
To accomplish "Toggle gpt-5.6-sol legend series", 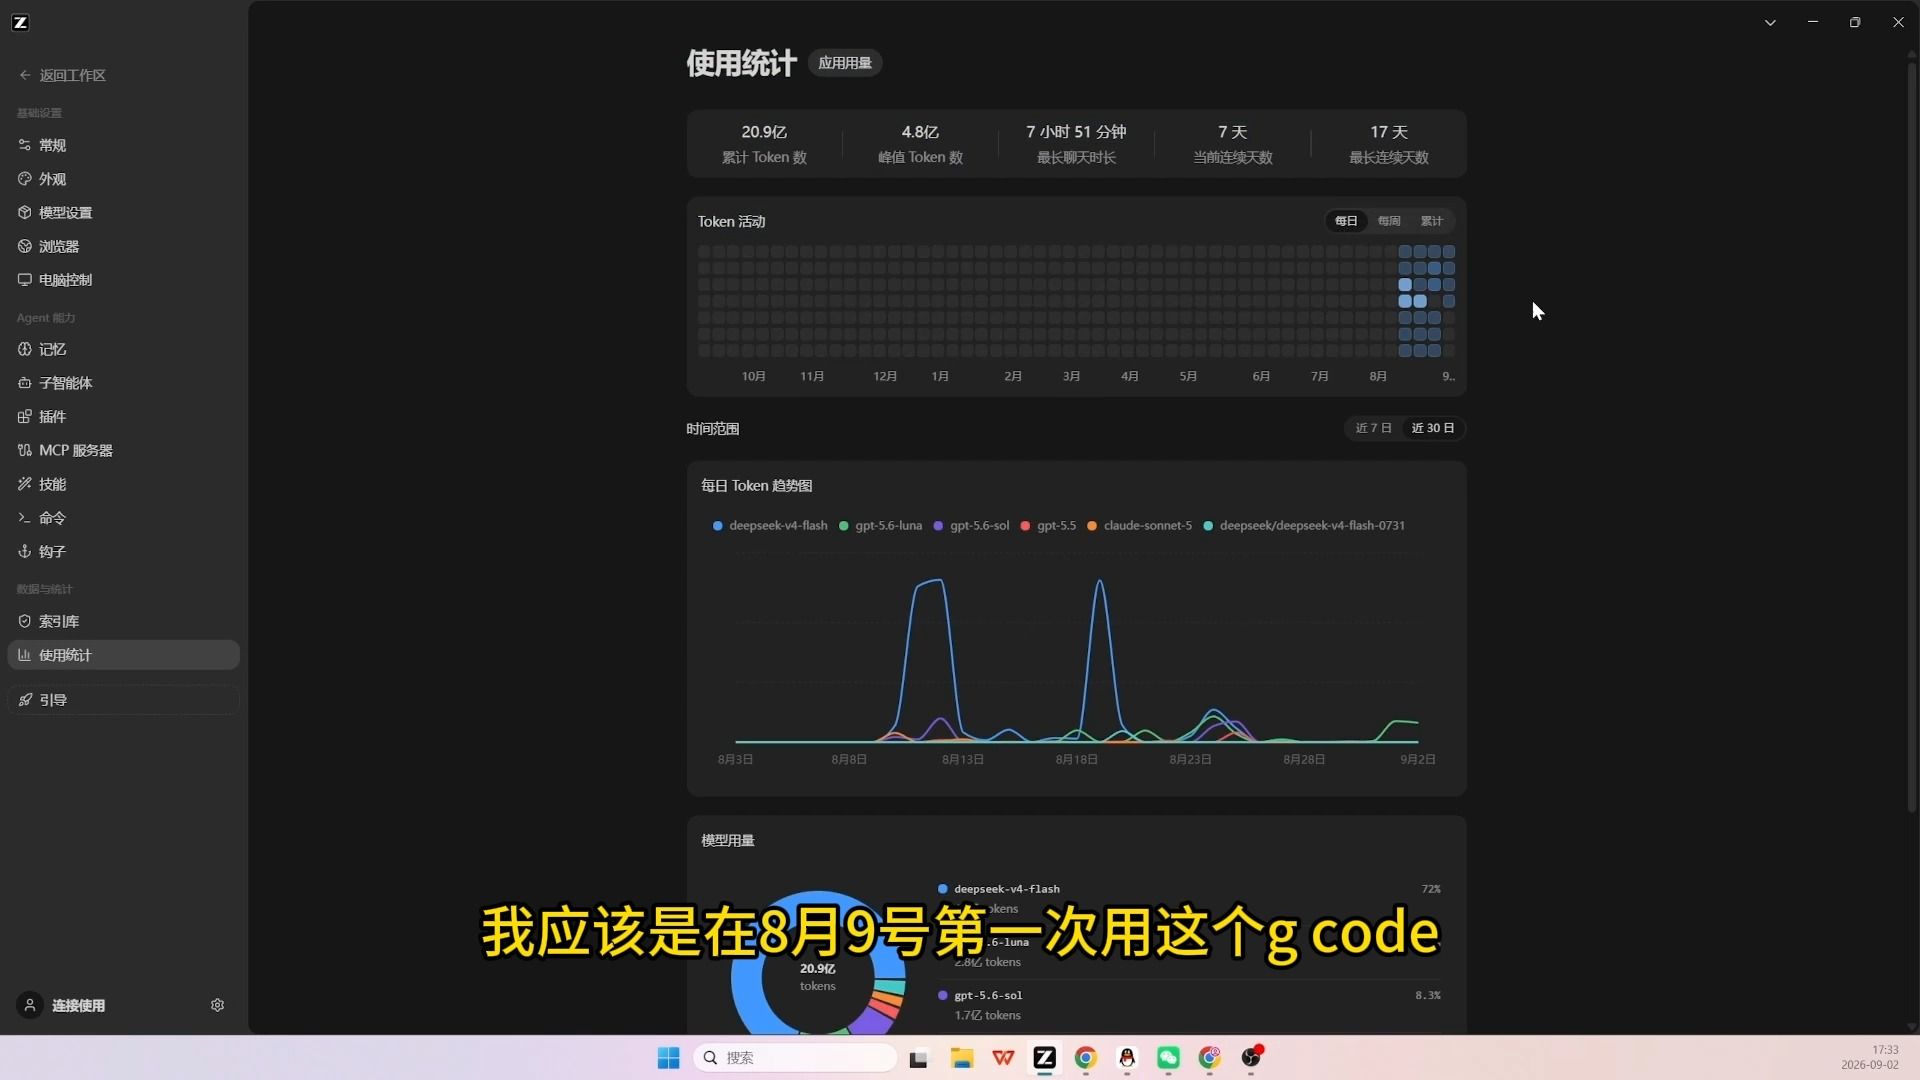I will coord(971,526).
